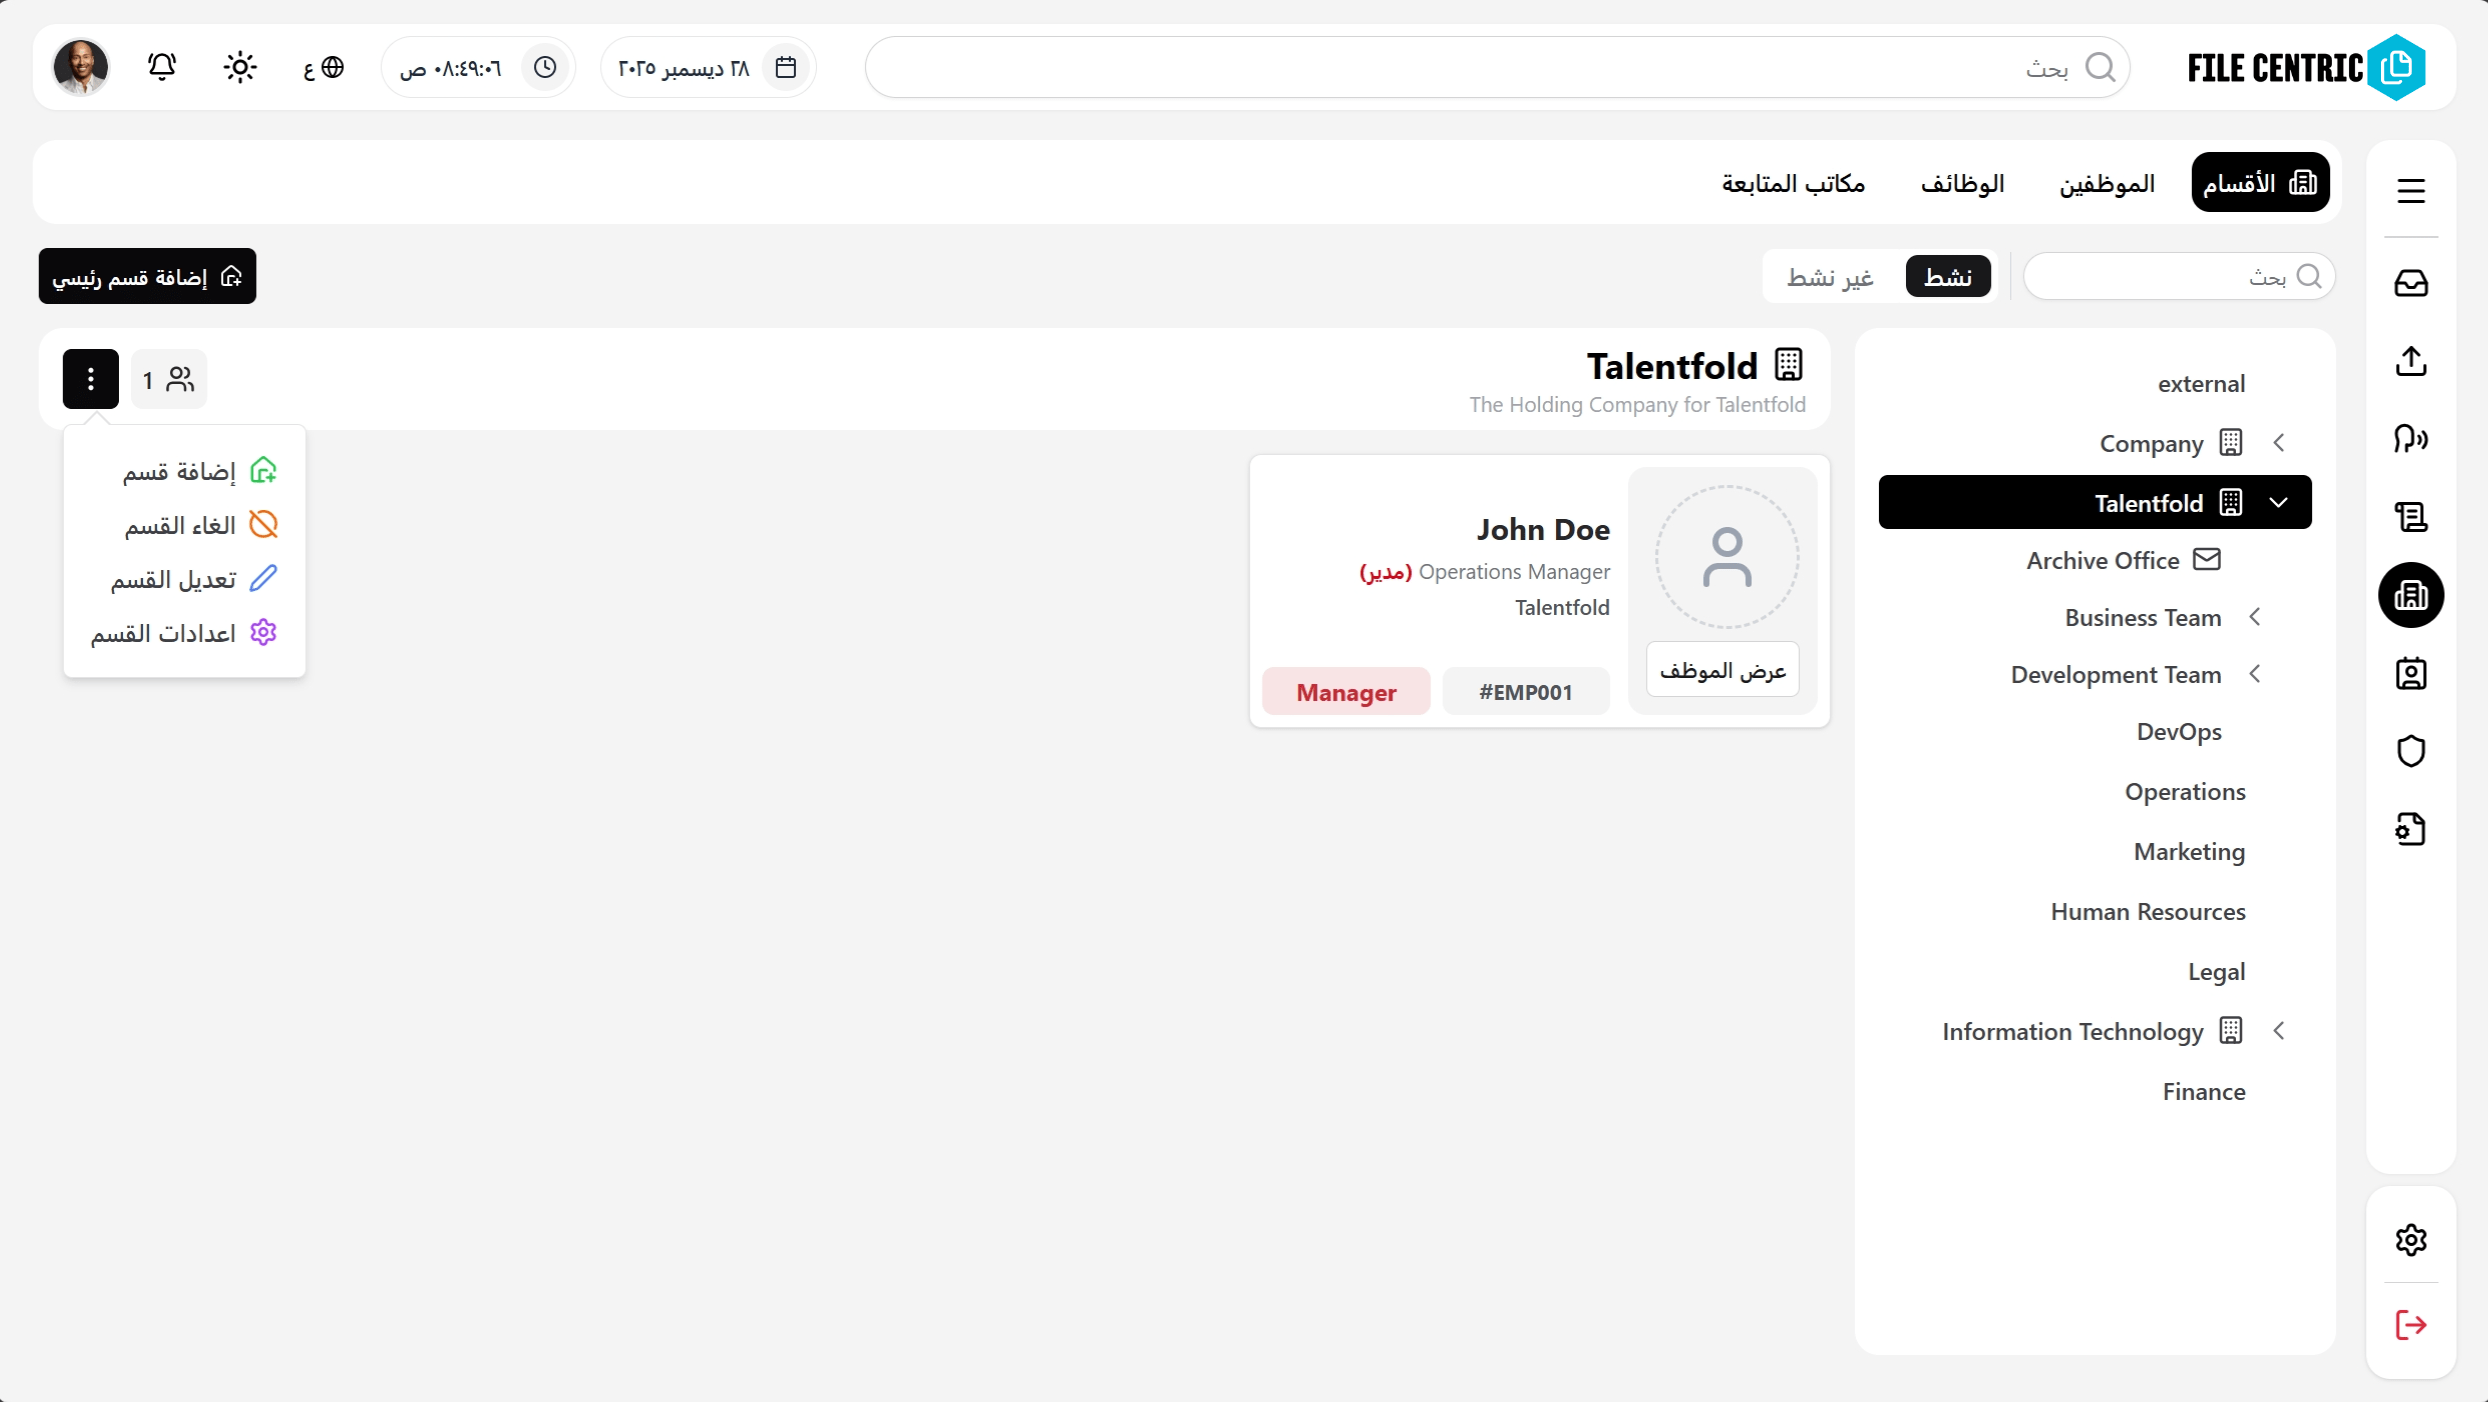Expand the Company node chevron
Screen dimensions: 2488x1402
coord(2280,442)
